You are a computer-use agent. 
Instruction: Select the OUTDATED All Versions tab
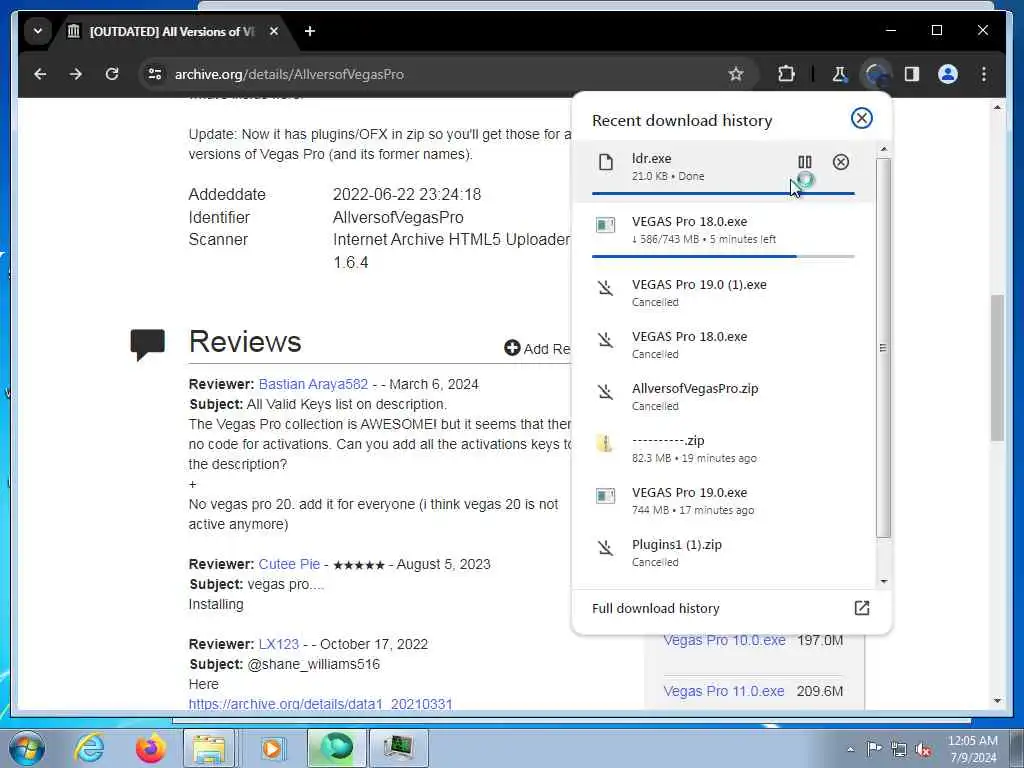pyautogui.click(x=170, y=31)
